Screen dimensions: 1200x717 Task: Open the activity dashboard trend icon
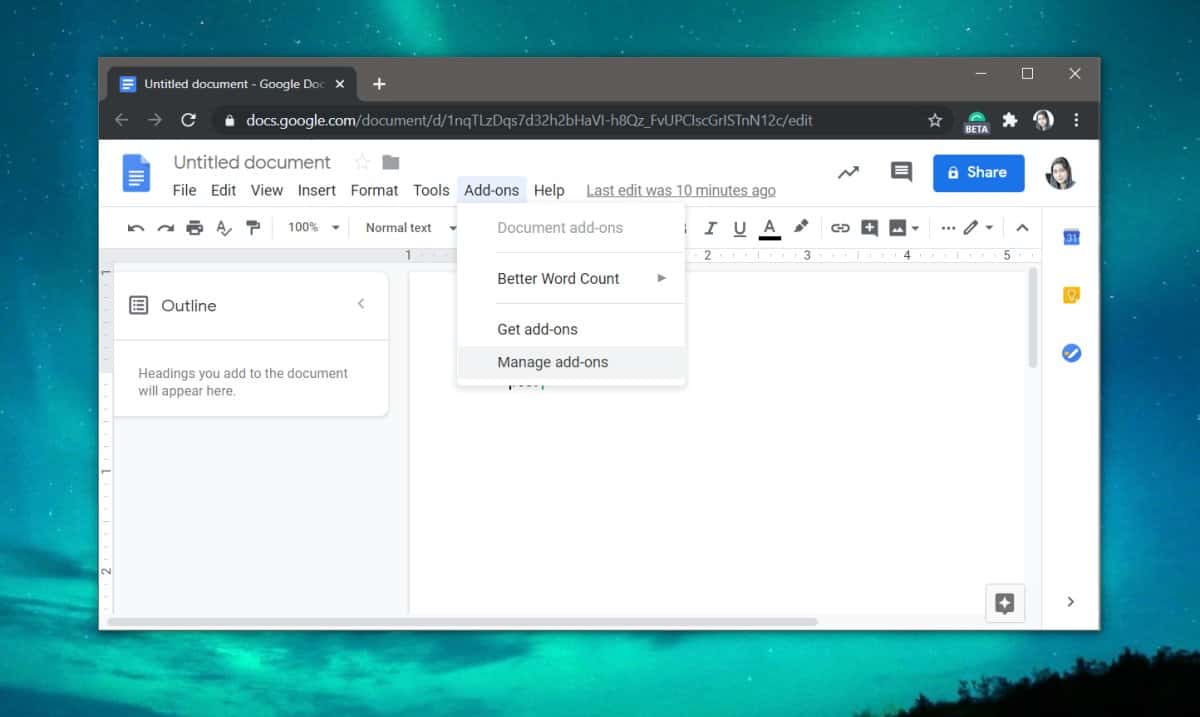pos(848,172)
